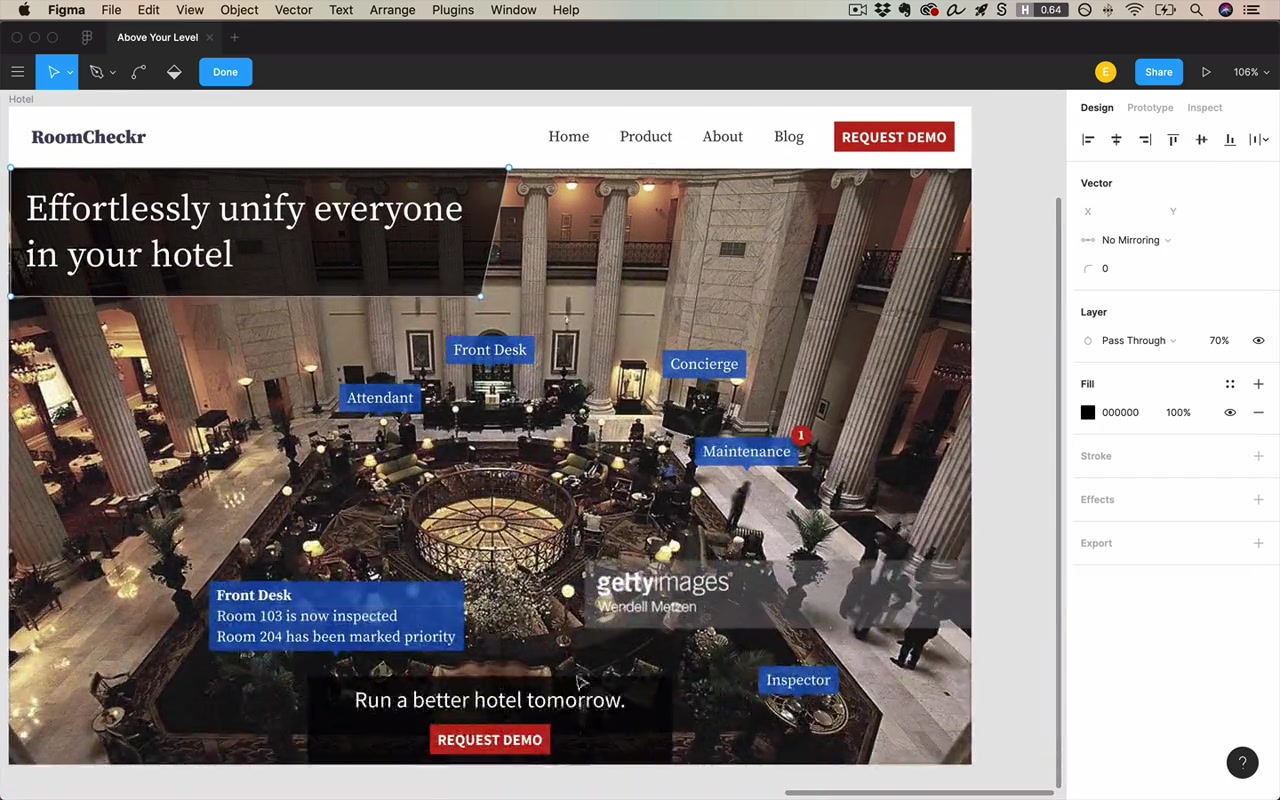Open Pass Through blend mode dropdown

coord(1138,340)
